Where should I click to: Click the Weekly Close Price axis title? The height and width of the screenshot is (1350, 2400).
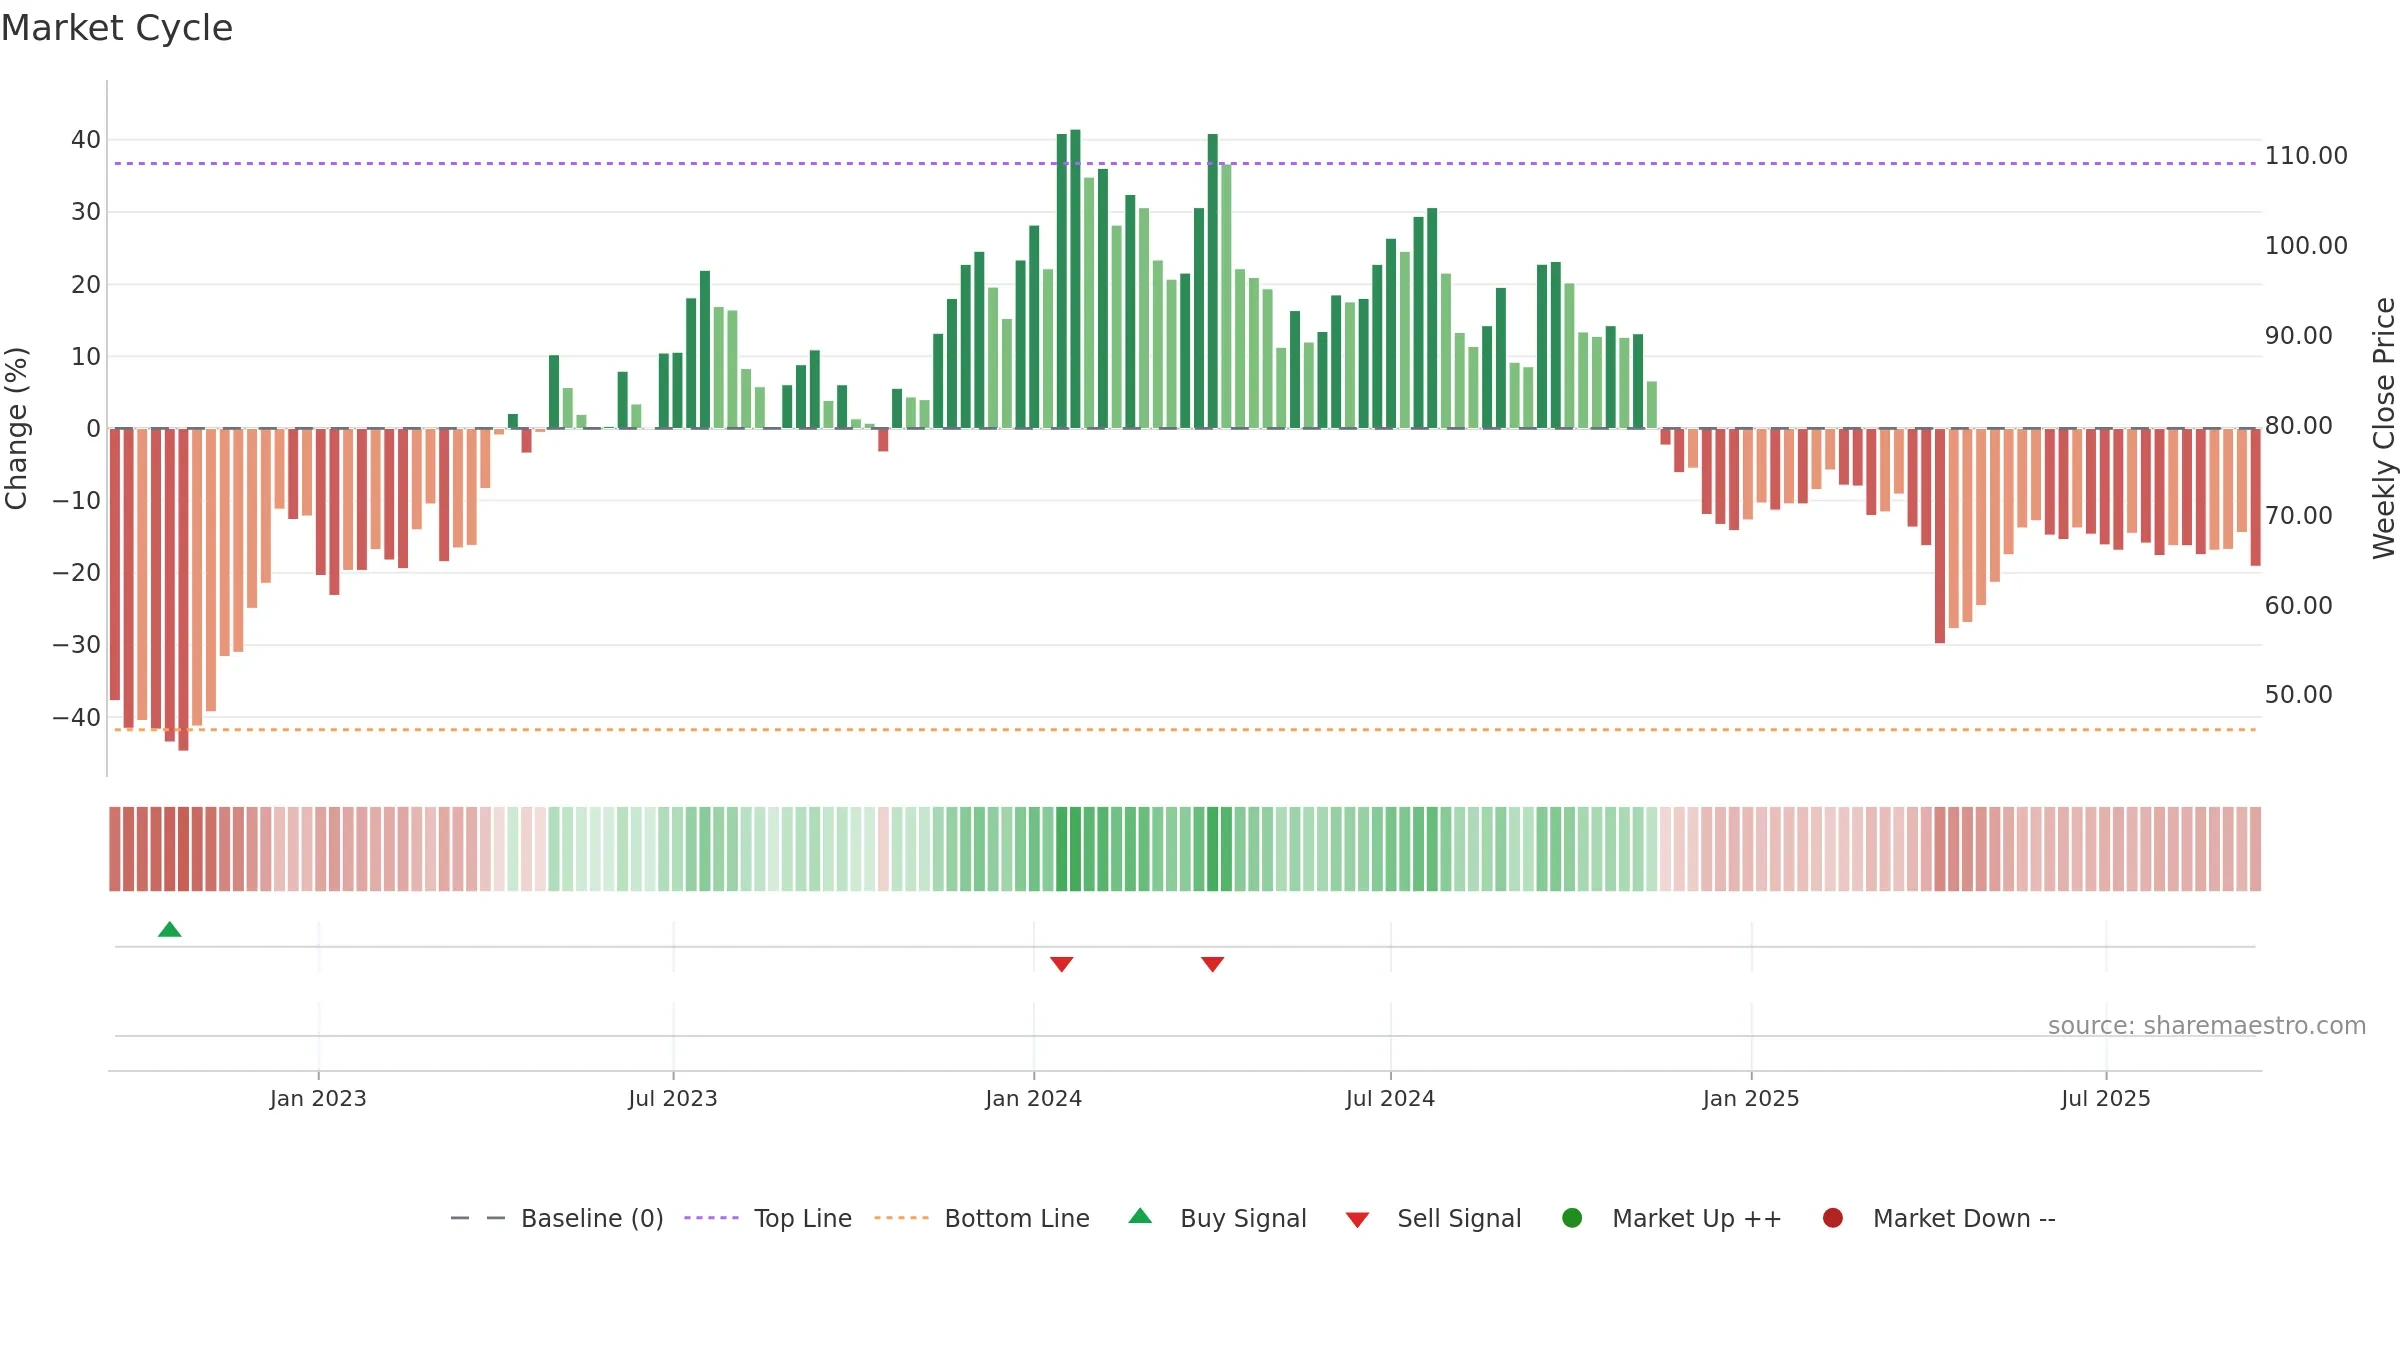point(2384,428)
